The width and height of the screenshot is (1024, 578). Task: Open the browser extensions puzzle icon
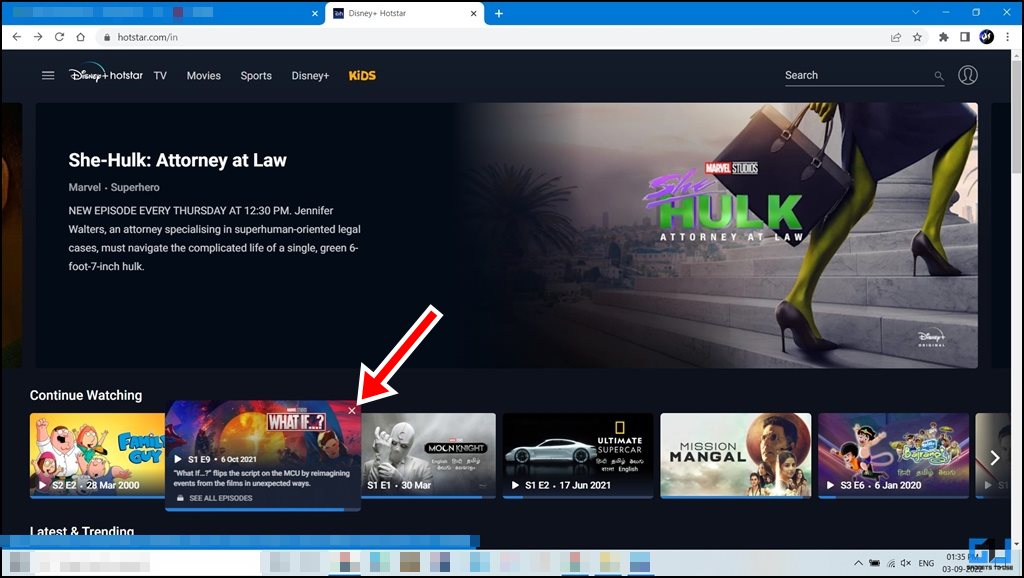(944, 37)
